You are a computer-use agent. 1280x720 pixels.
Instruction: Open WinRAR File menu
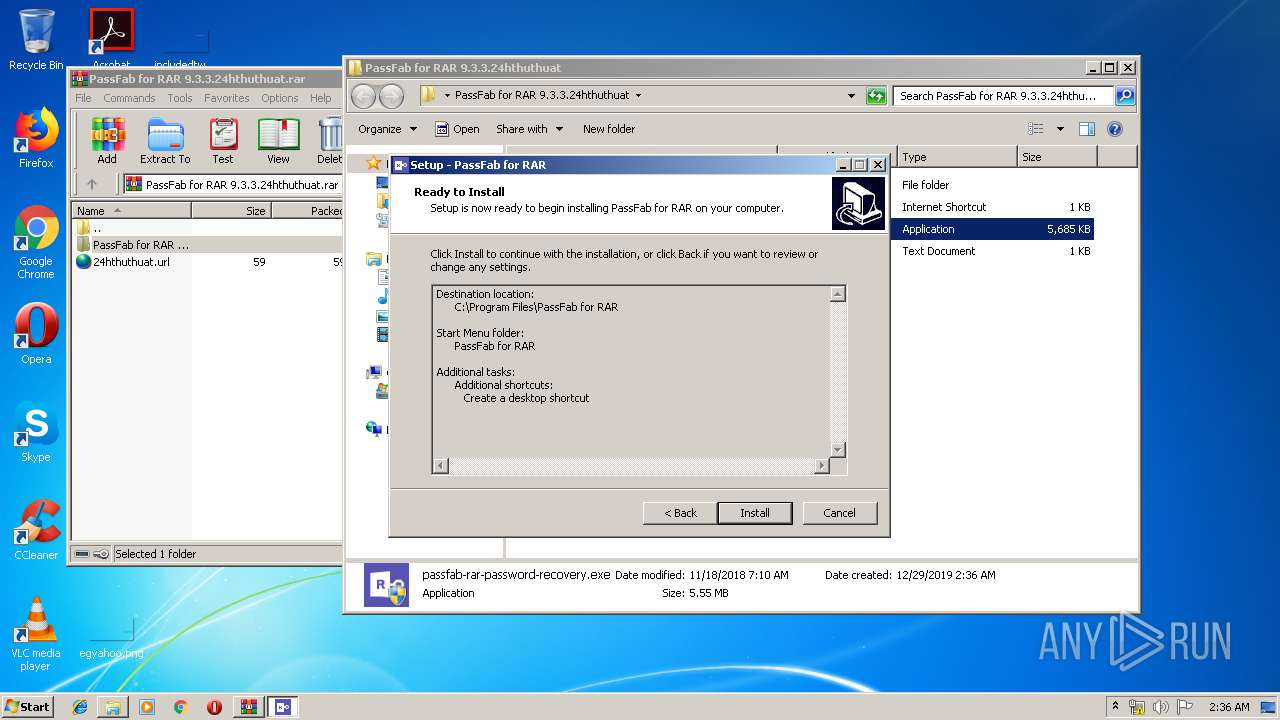(83, 98)
